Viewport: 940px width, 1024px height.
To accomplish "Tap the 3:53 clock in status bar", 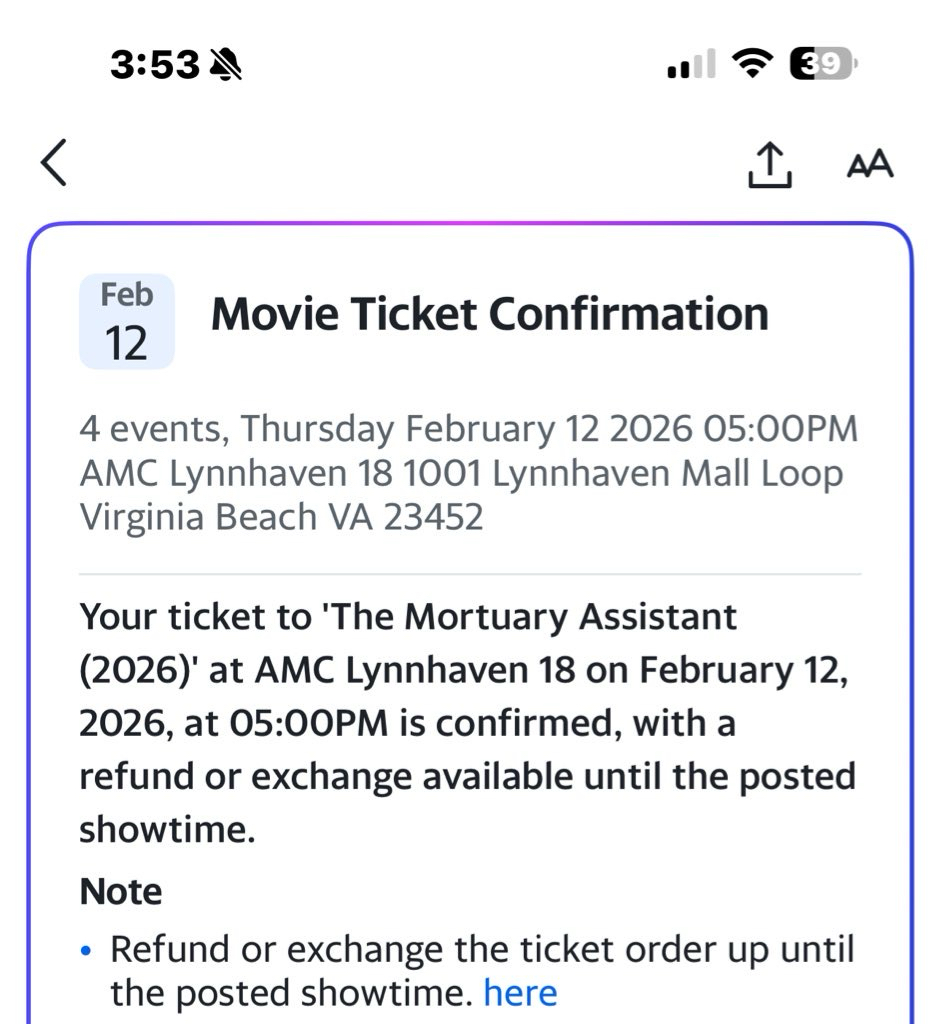I will [x=154, y=66].
